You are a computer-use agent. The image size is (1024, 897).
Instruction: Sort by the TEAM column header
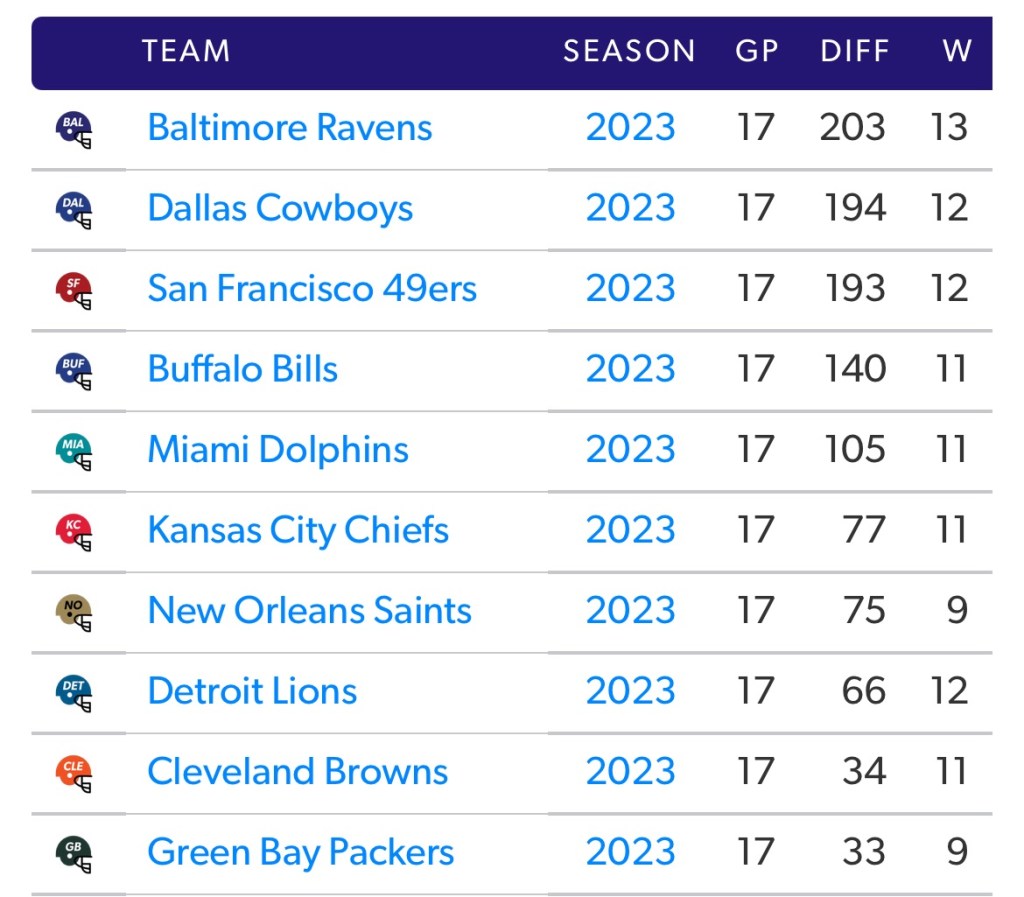coord(186,51)
